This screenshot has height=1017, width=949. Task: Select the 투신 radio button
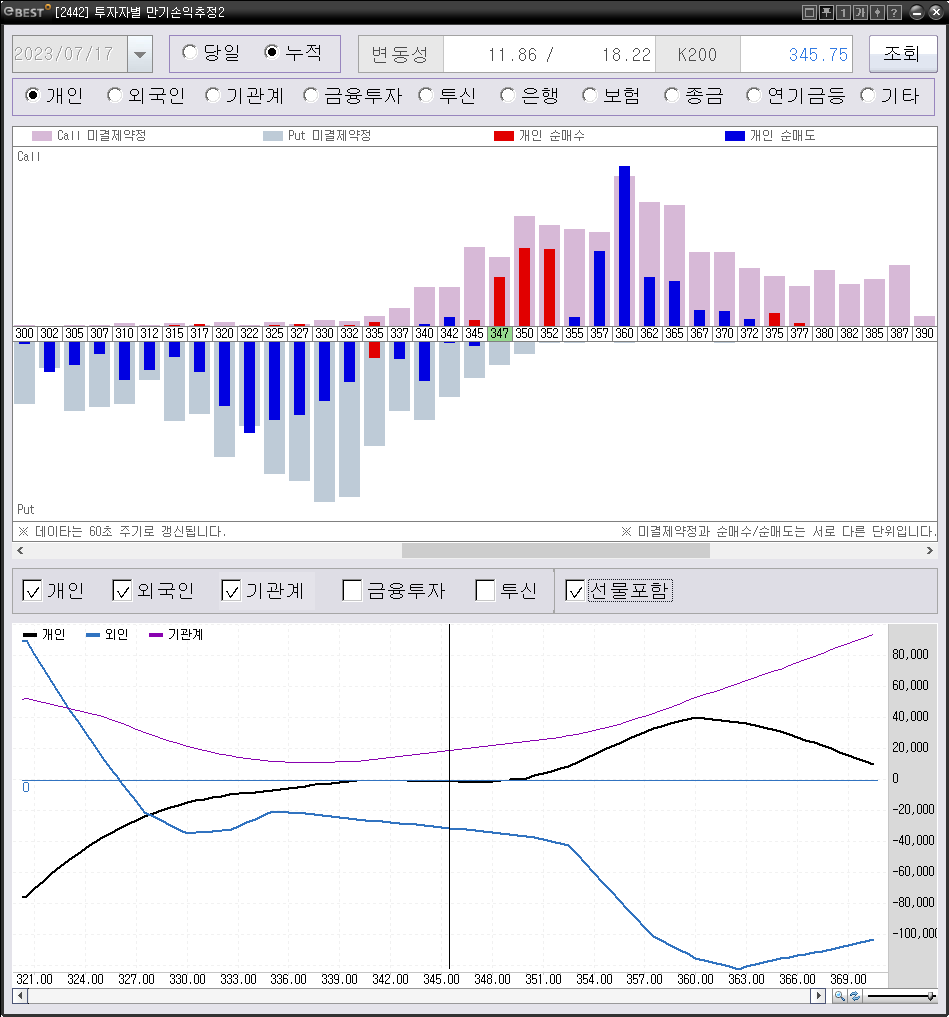(426, 95)
